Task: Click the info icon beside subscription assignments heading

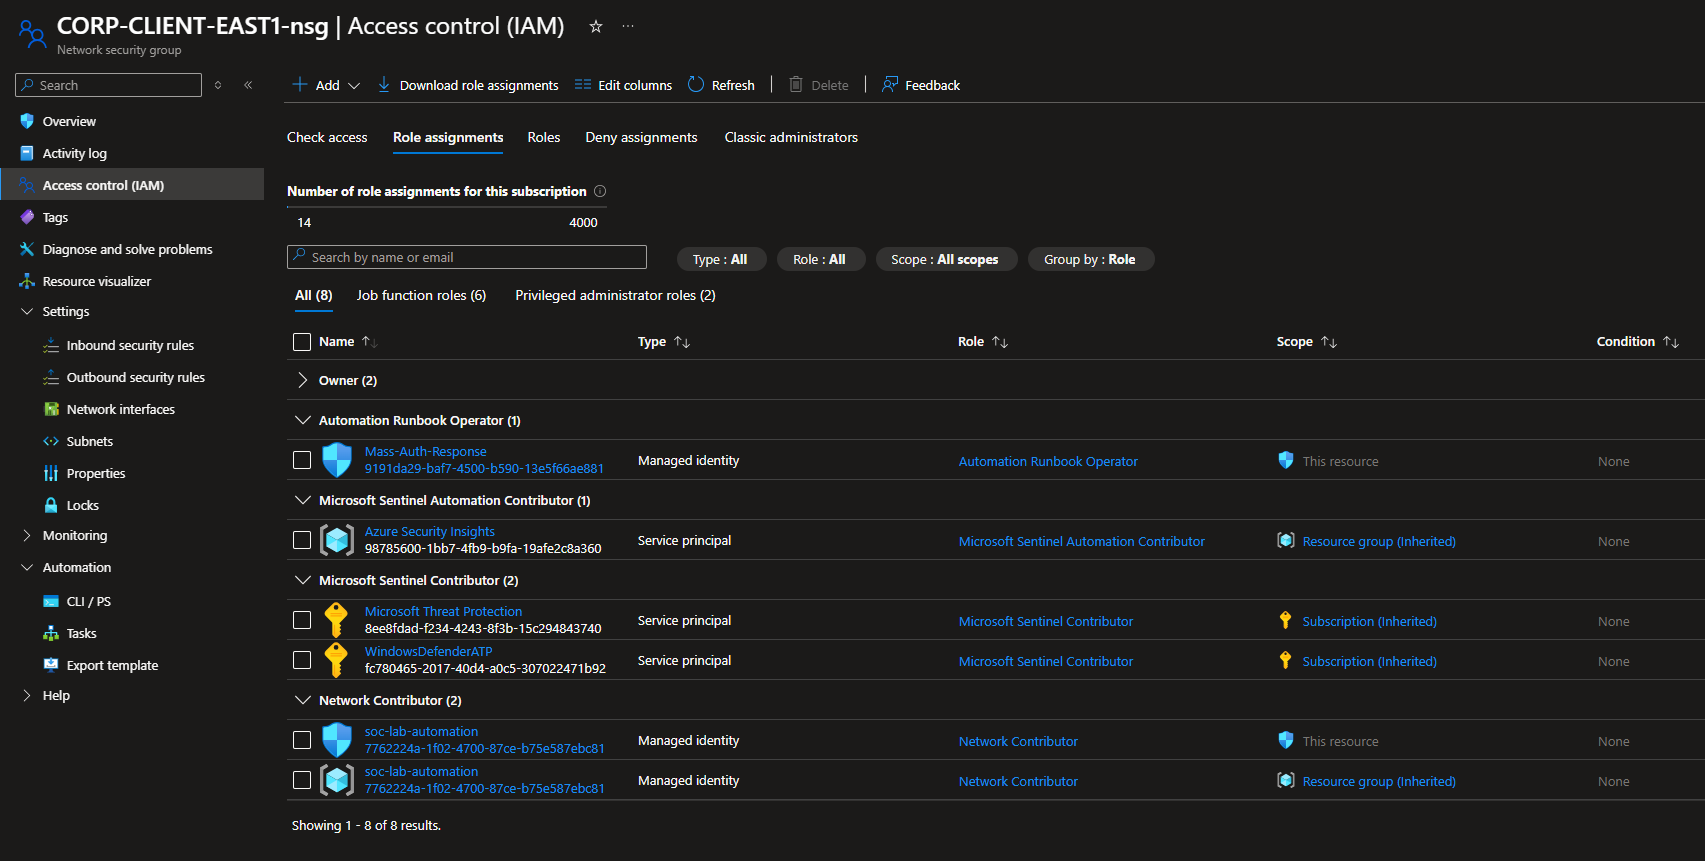Action: click(x=600, y=191)
